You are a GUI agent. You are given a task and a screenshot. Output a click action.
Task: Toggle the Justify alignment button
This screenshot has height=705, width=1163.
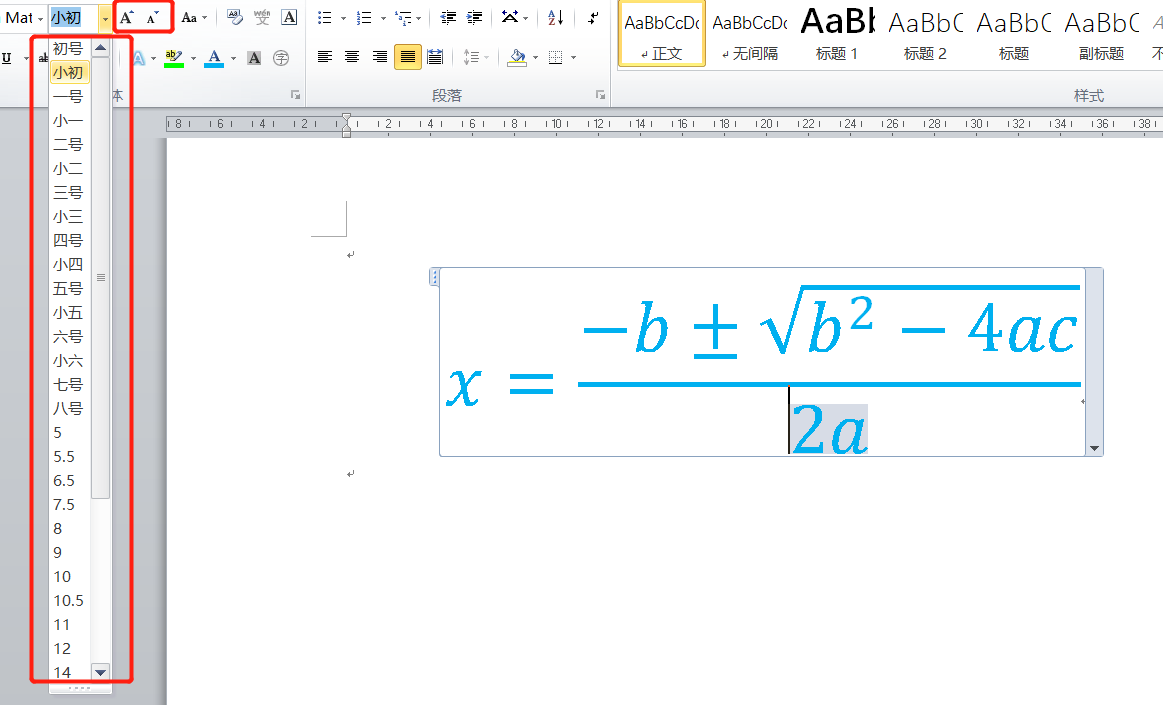click(407, 57)
